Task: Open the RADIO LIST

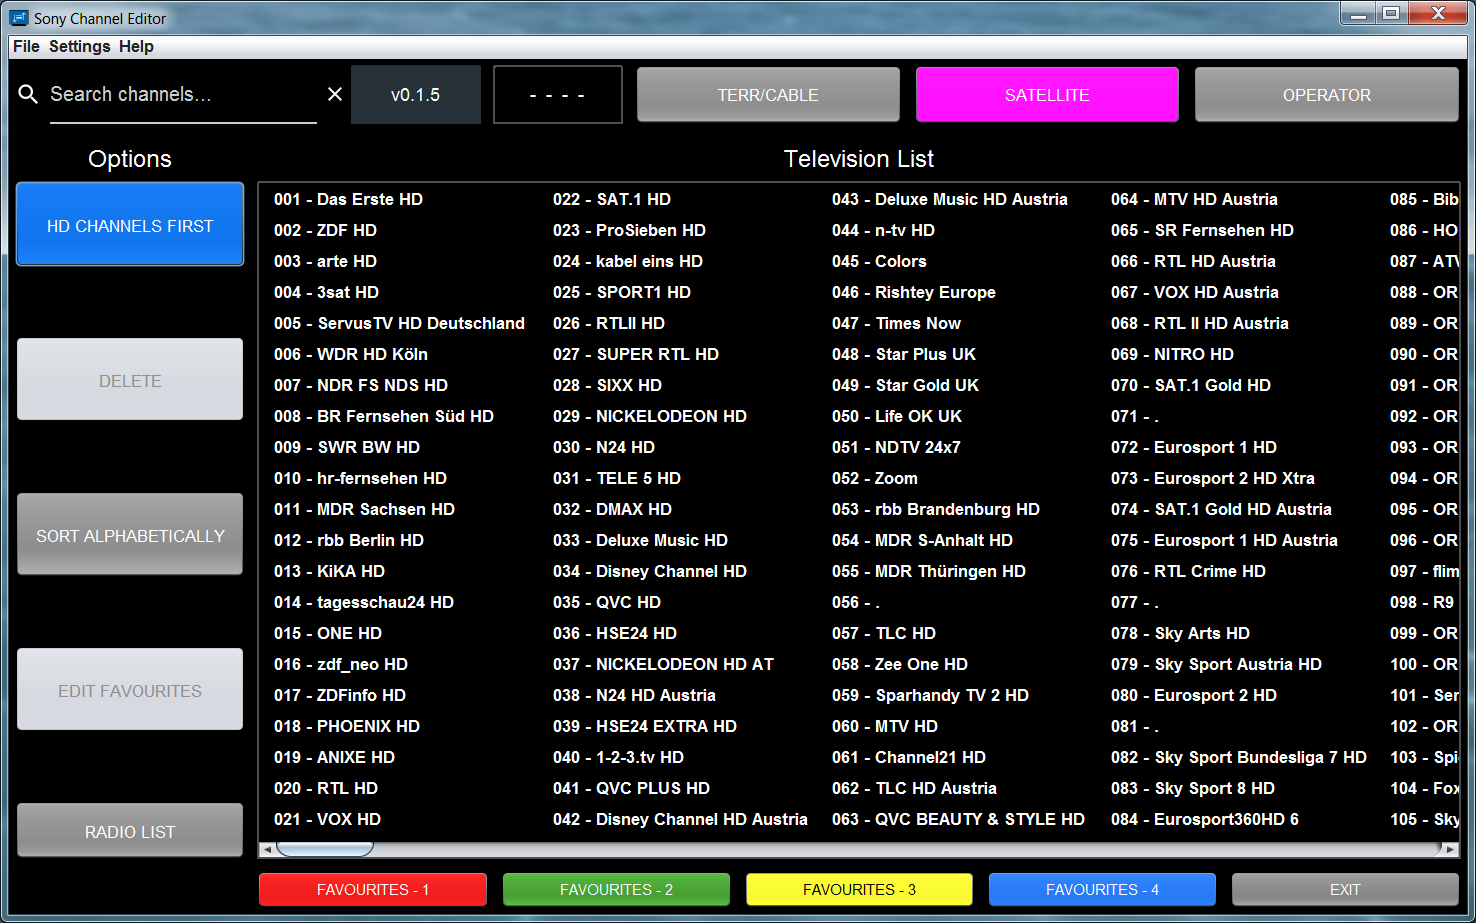Action: [x=130, y=831]
